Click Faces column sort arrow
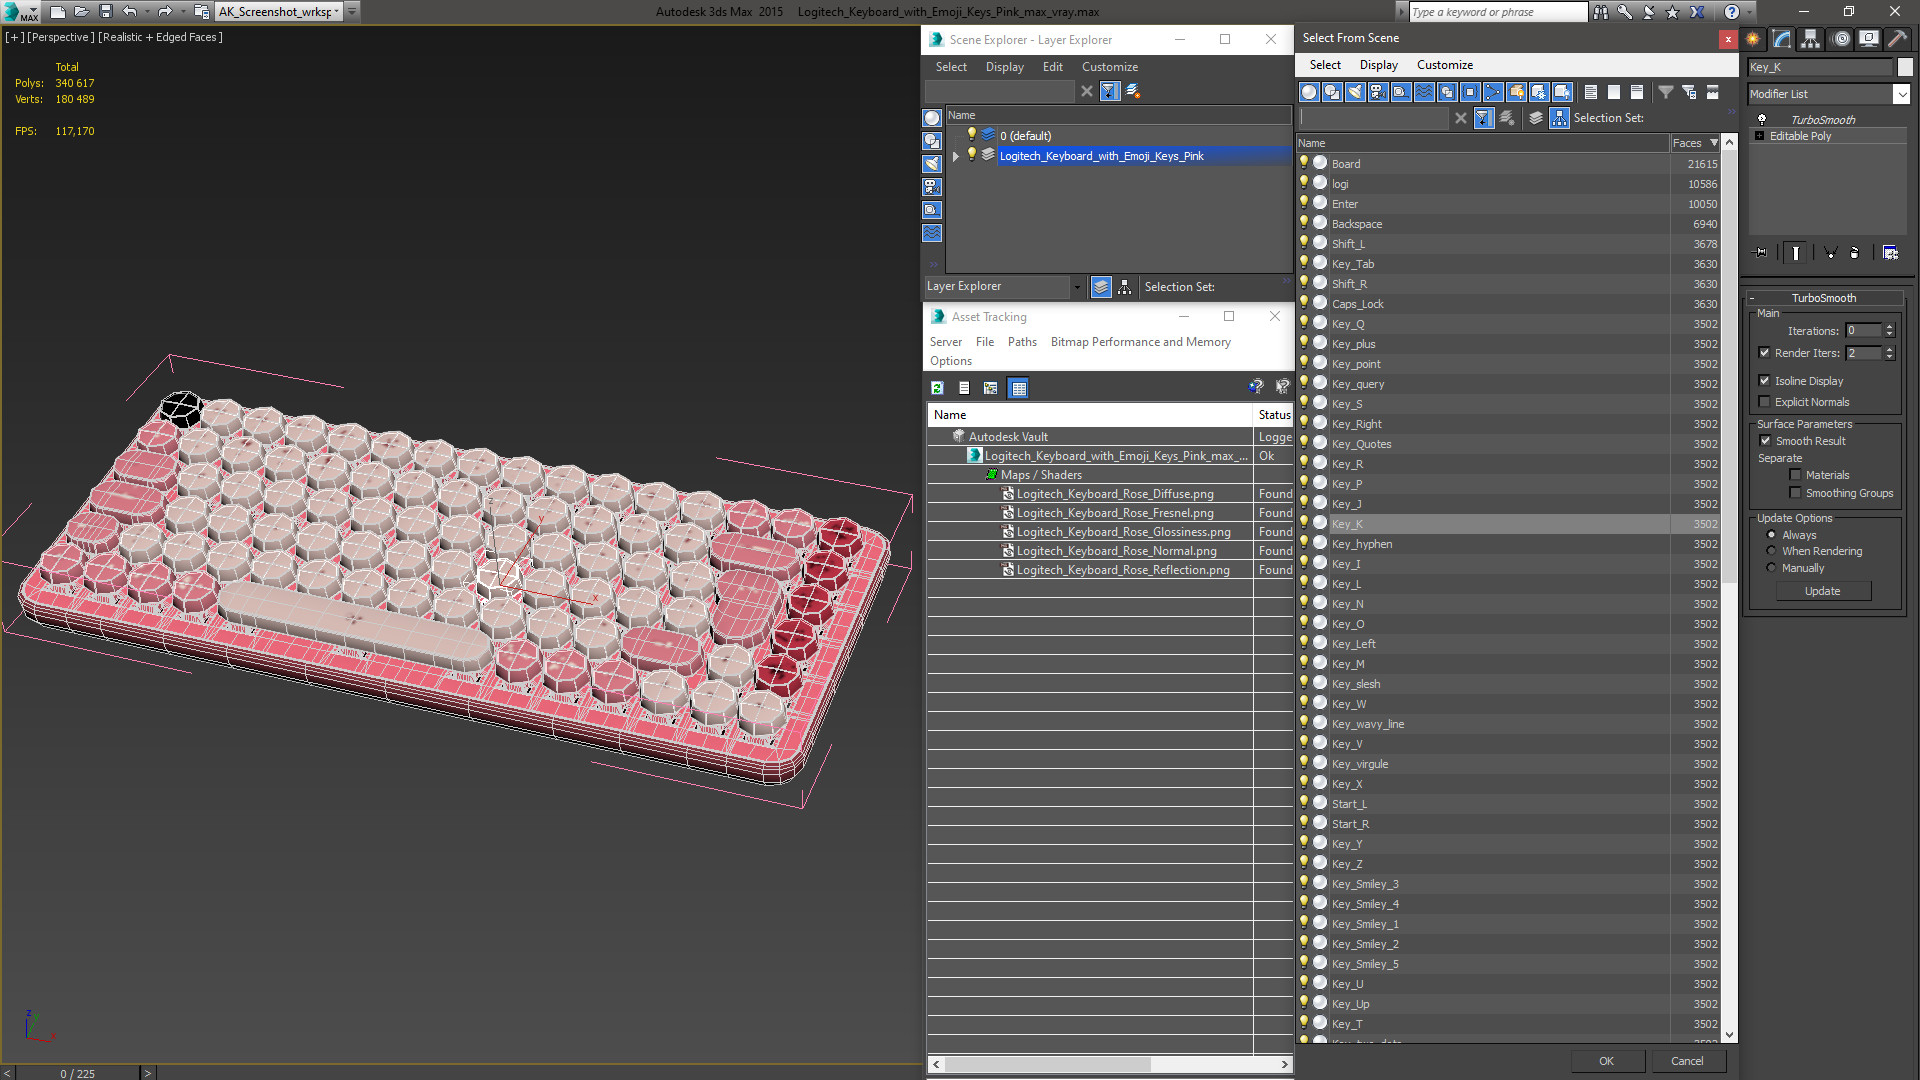1920x1080 pixels. click(x=1714, y=143)
